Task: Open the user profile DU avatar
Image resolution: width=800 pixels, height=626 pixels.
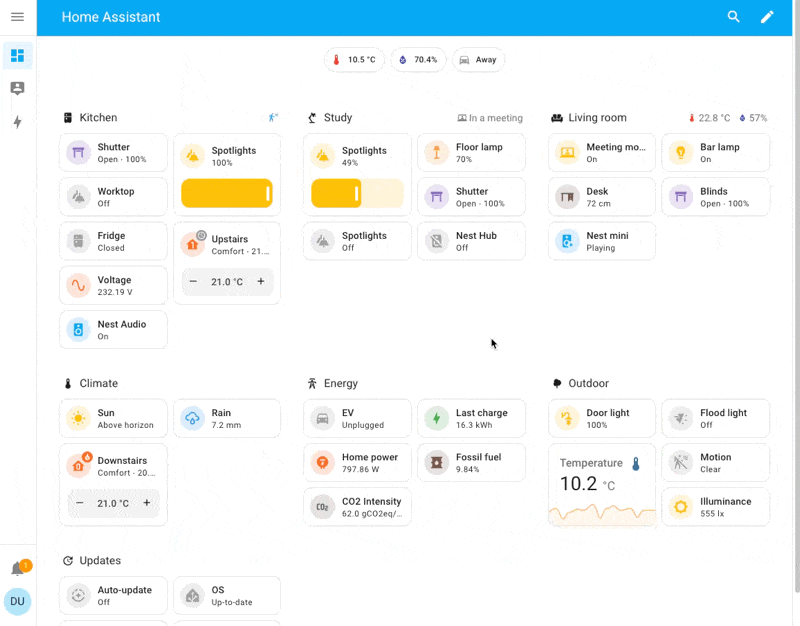Action: [17, 602]
